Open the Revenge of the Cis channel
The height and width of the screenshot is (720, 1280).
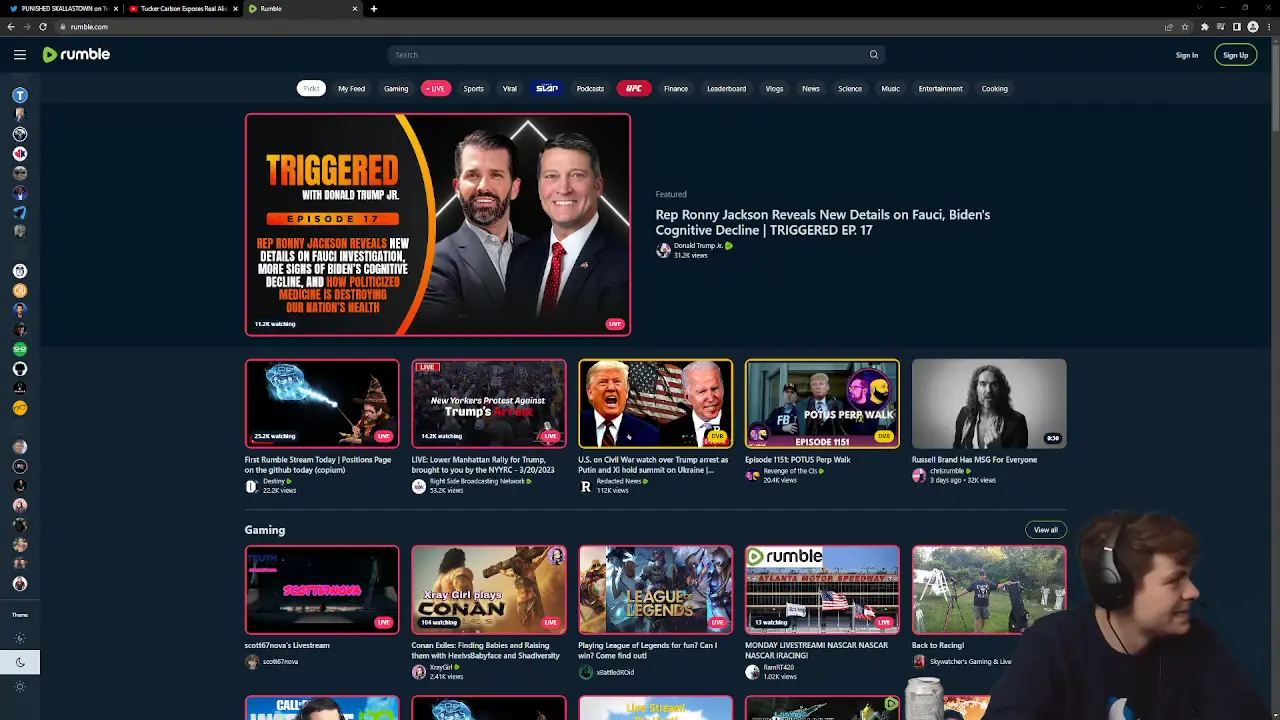coord(792,471)
